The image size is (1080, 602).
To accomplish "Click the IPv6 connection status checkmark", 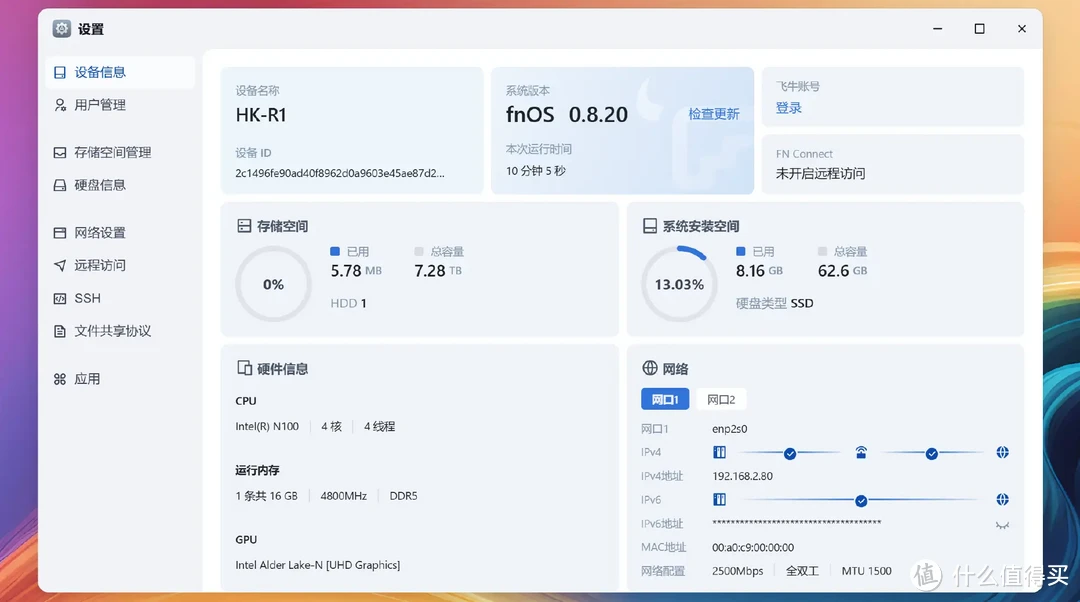I will click(861, 500).
